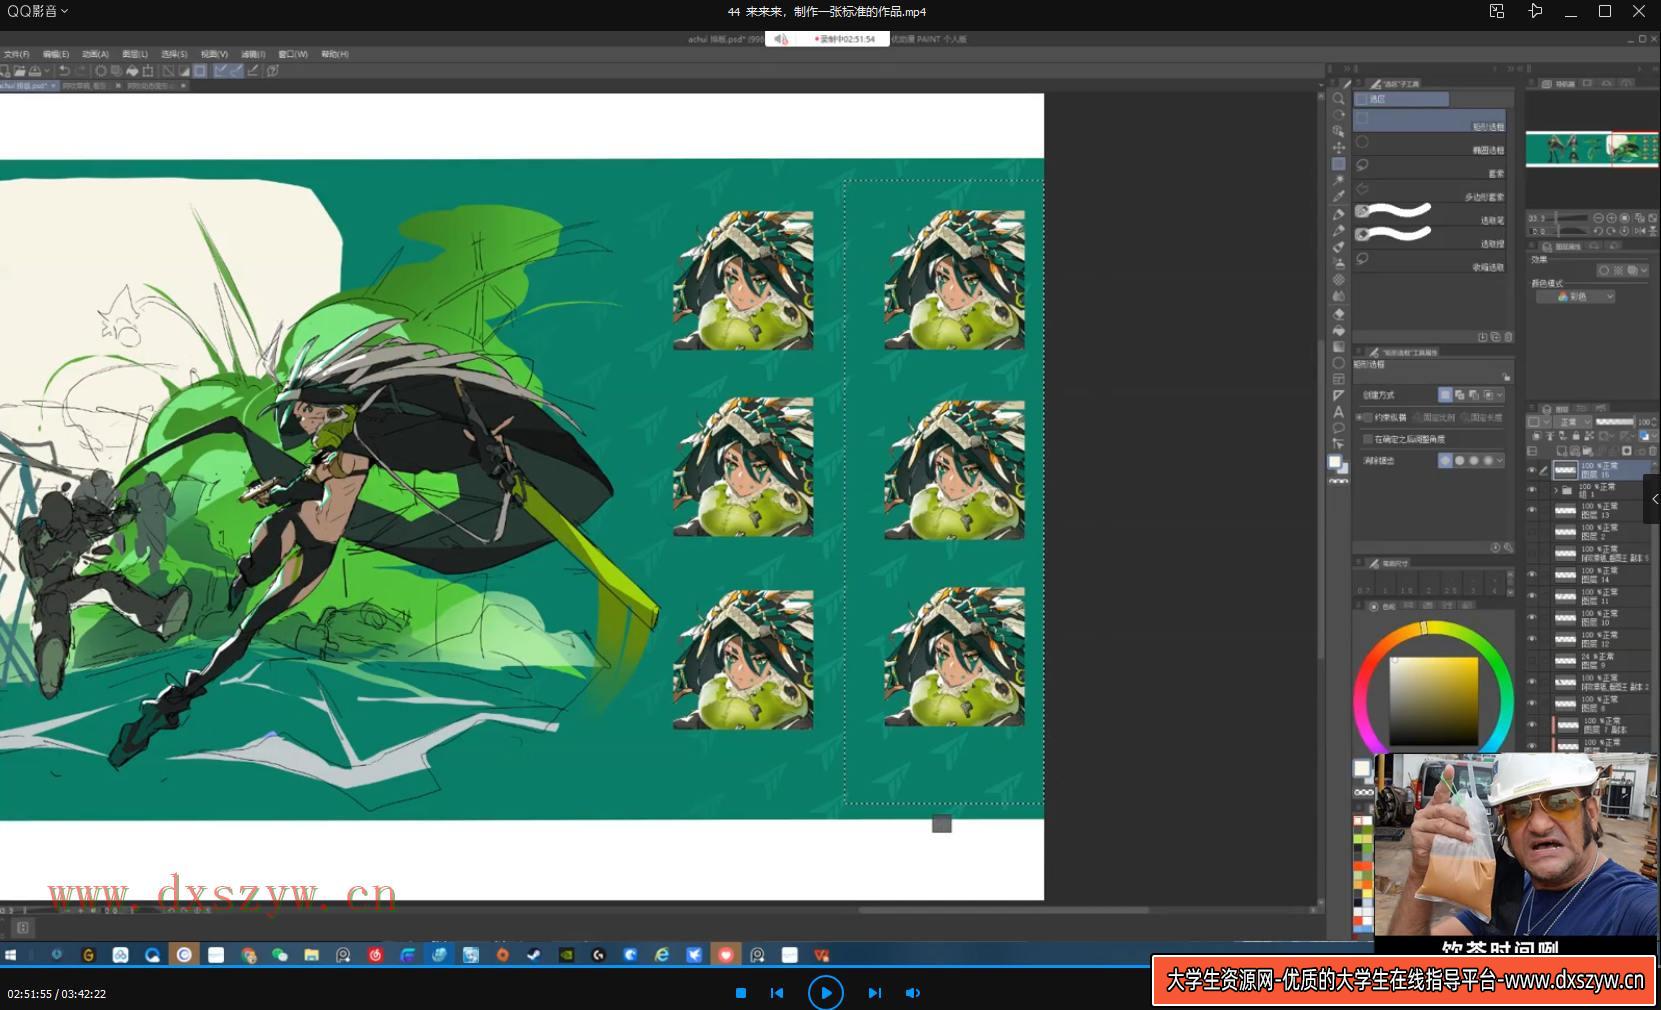Viewport: 1661px width, 1010px height.
Task: Choose the 套索 lasso sub tool
Action: [x=1430, y=167]
